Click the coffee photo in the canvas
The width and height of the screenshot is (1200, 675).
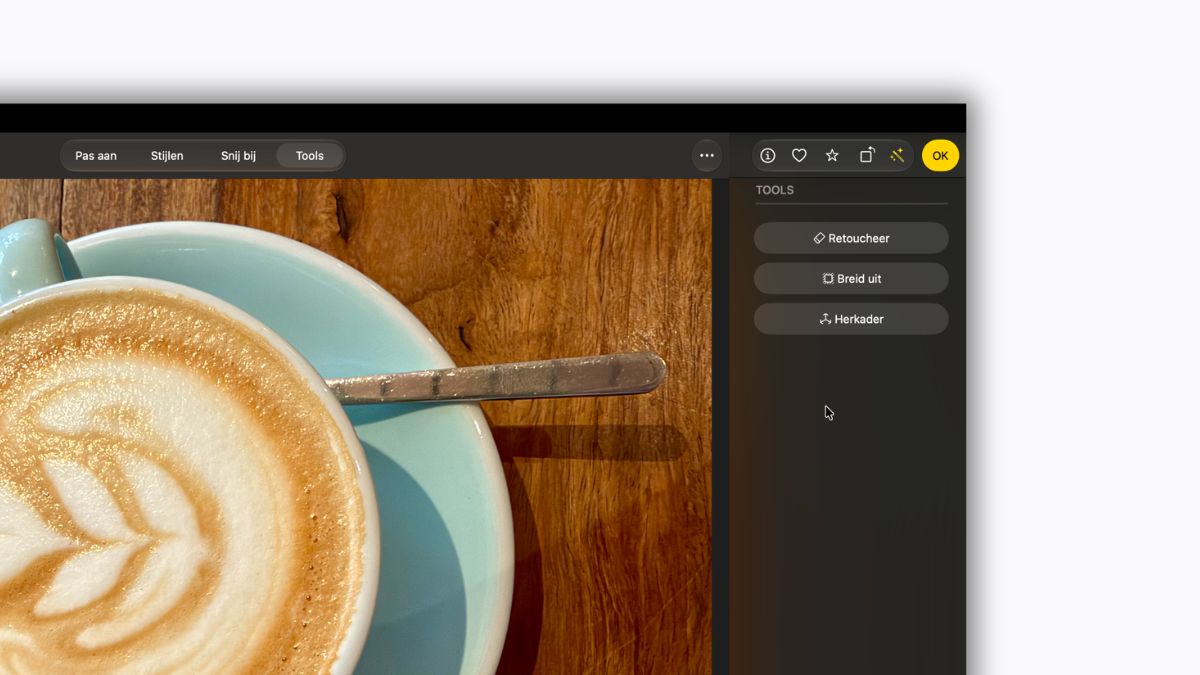356,427
